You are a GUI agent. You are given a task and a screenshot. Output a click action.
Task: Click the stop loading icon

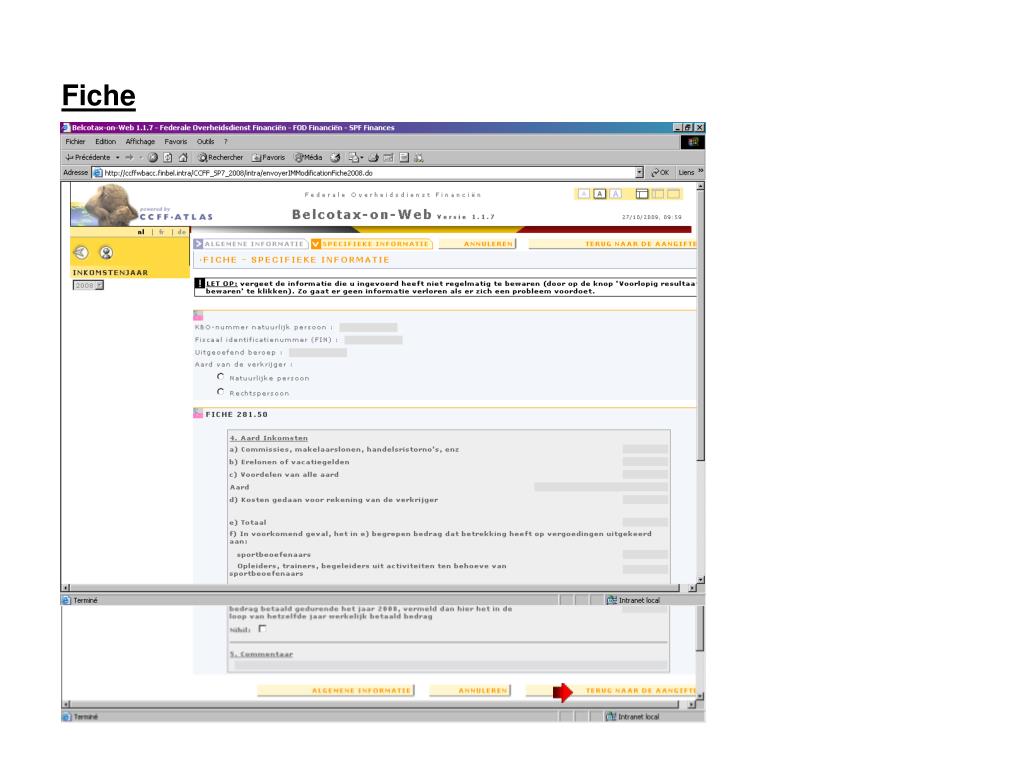click(x=153, y=157)
